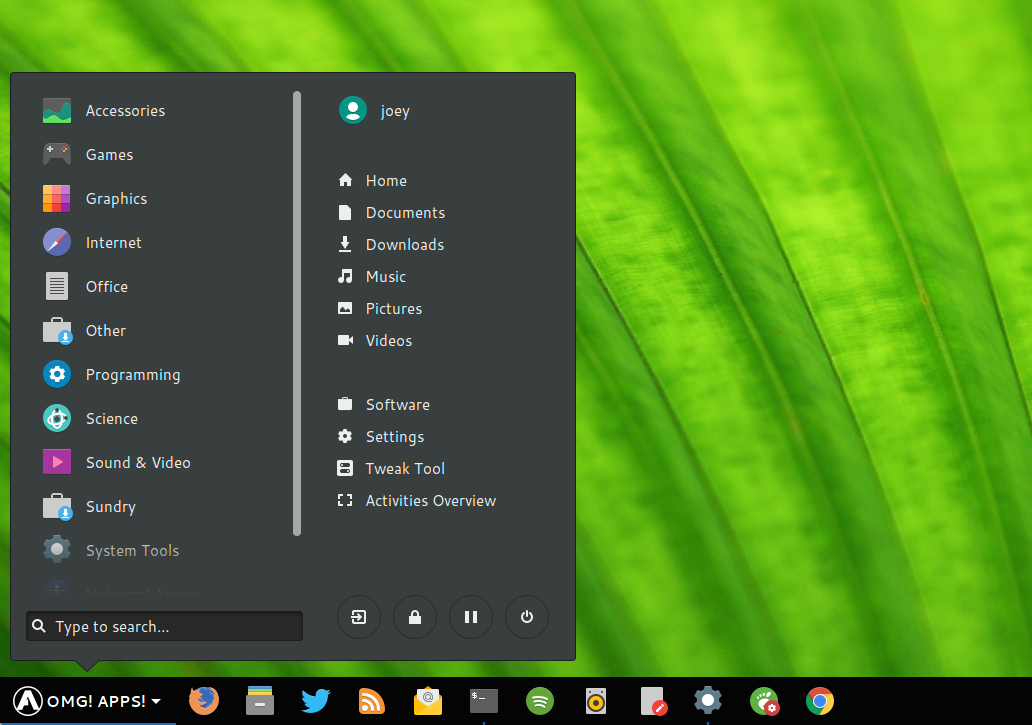Open Tweak Tool from the menu

click(404, 469)
